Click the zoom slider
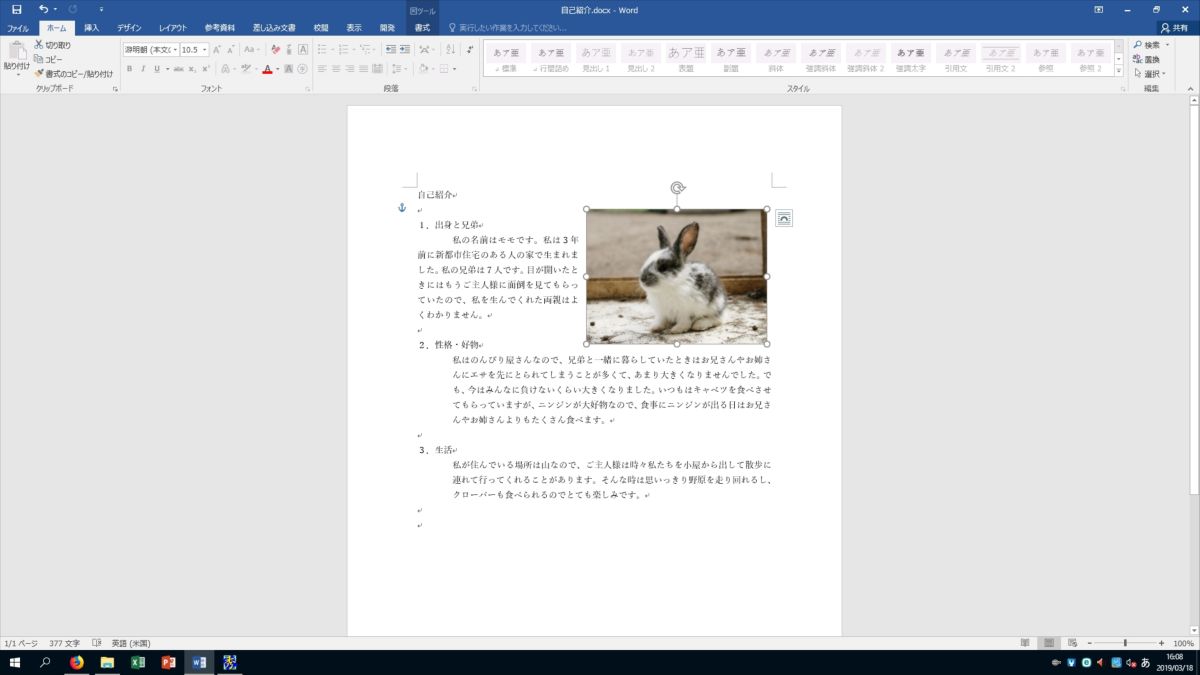The width and height of the screenshot is (1200, 675). pos(1125,643)
